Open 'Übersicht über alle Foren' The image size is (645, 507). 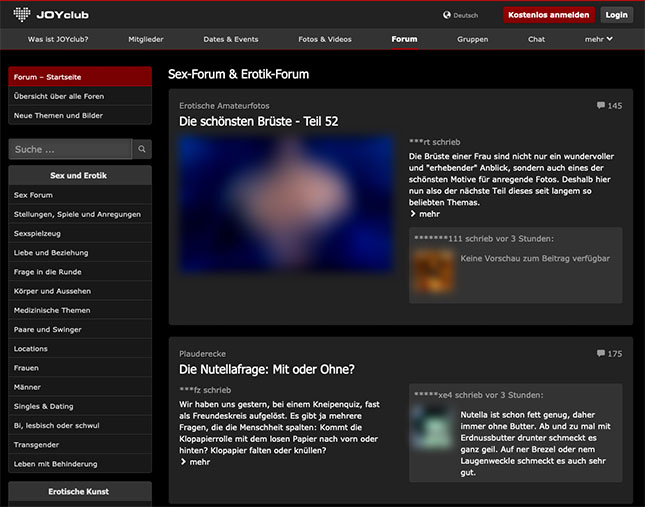pyautogui.click(x=80, y=96)
